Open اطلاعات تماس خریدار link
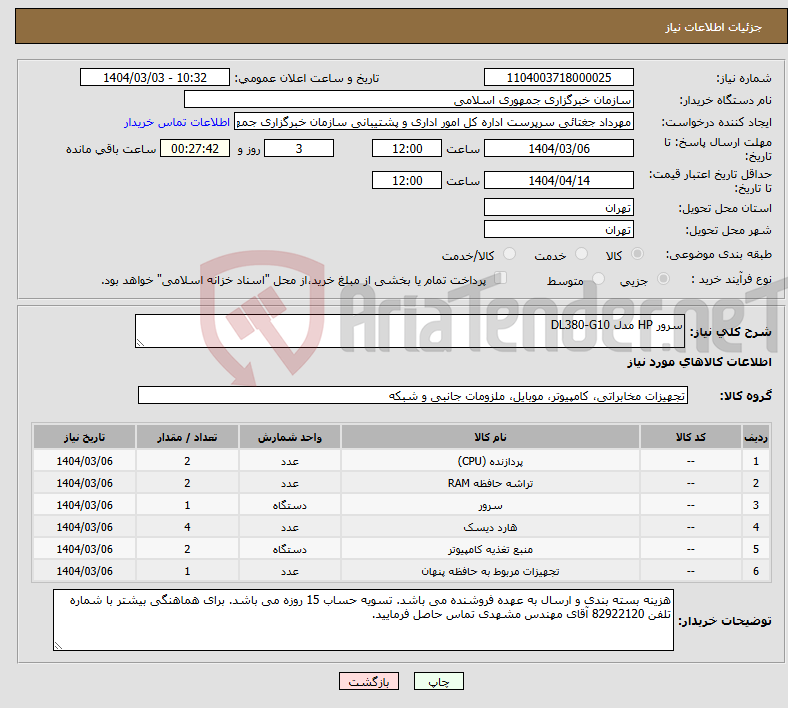This screenshot has width=788, height=708. 177,122
